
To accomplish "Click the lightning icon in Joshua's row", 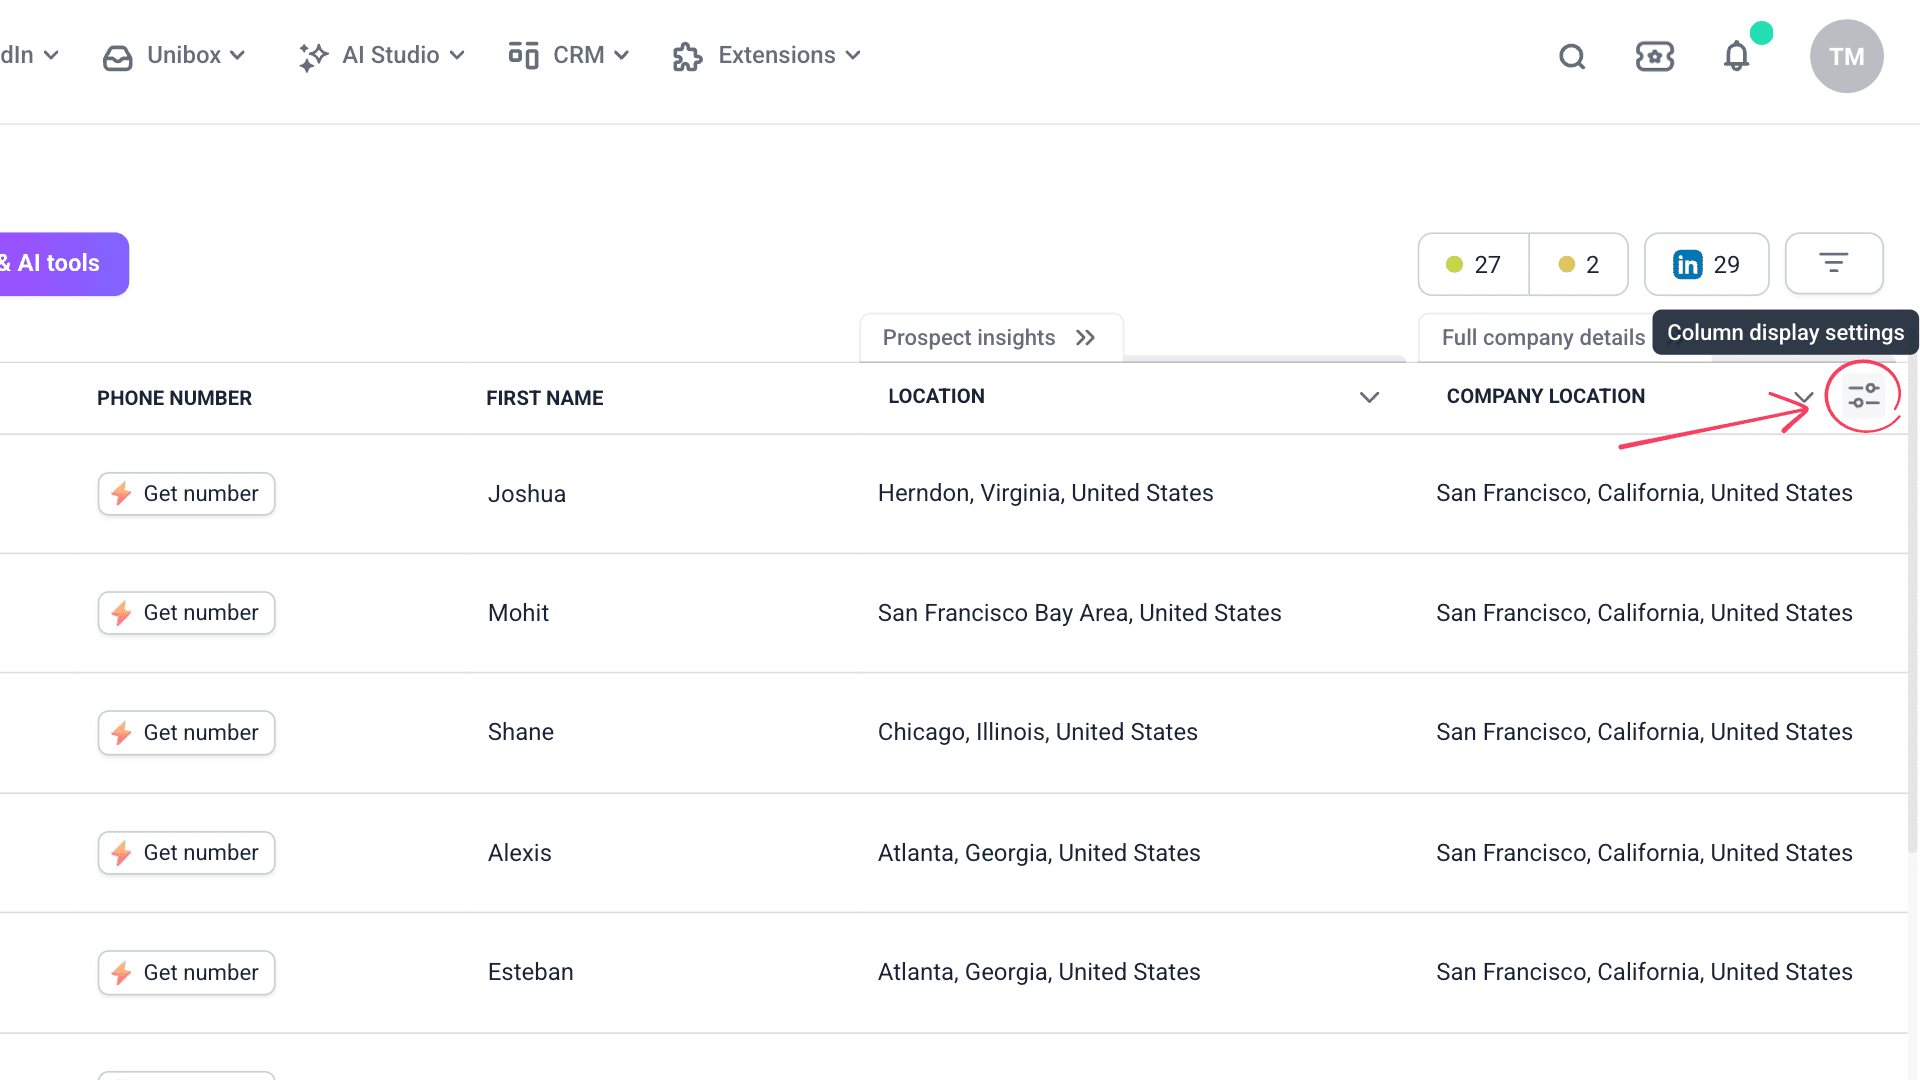I will coord(122,494).
